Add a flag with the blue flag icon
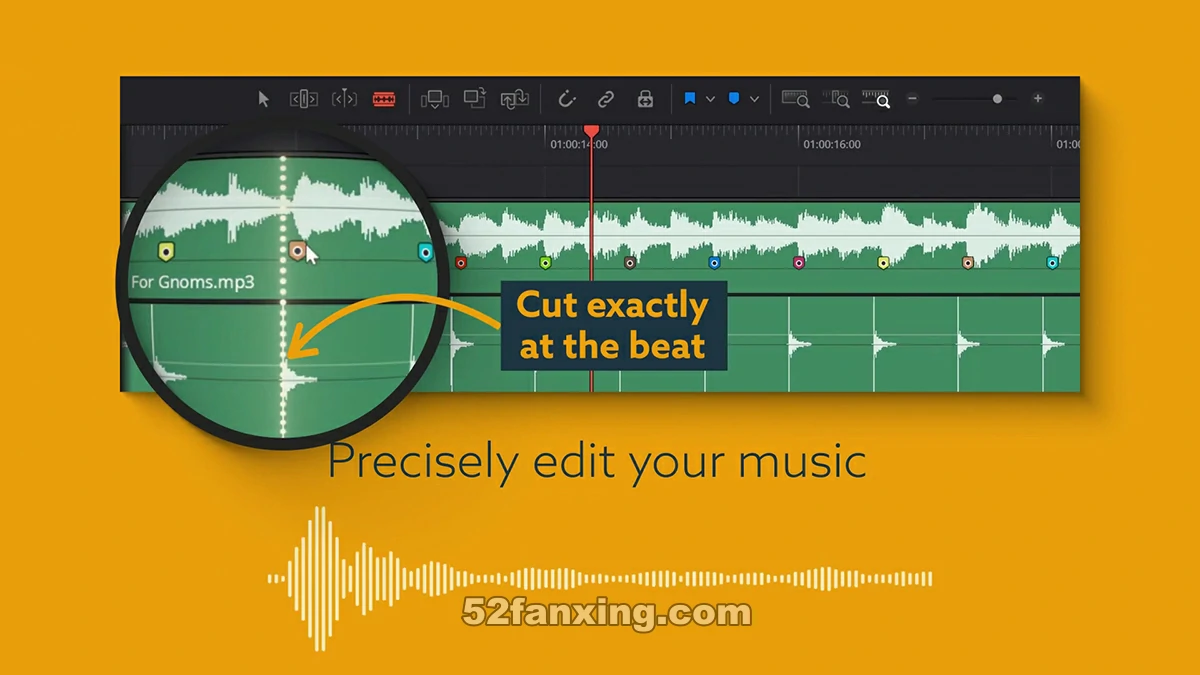 tap(690, 99)
